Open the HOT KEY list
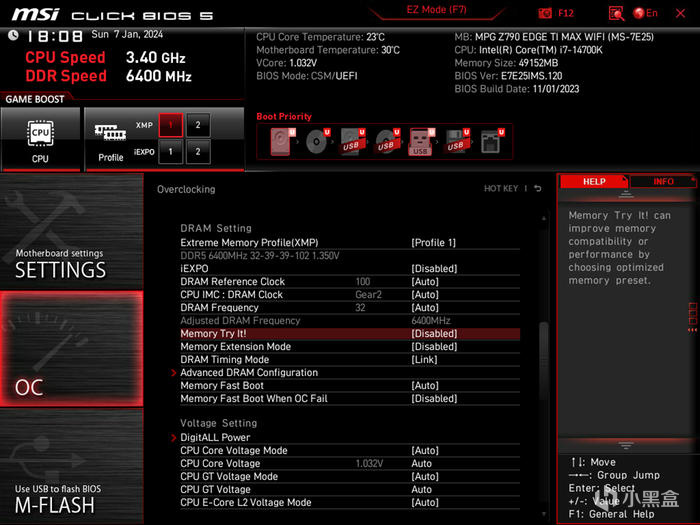 501,188
